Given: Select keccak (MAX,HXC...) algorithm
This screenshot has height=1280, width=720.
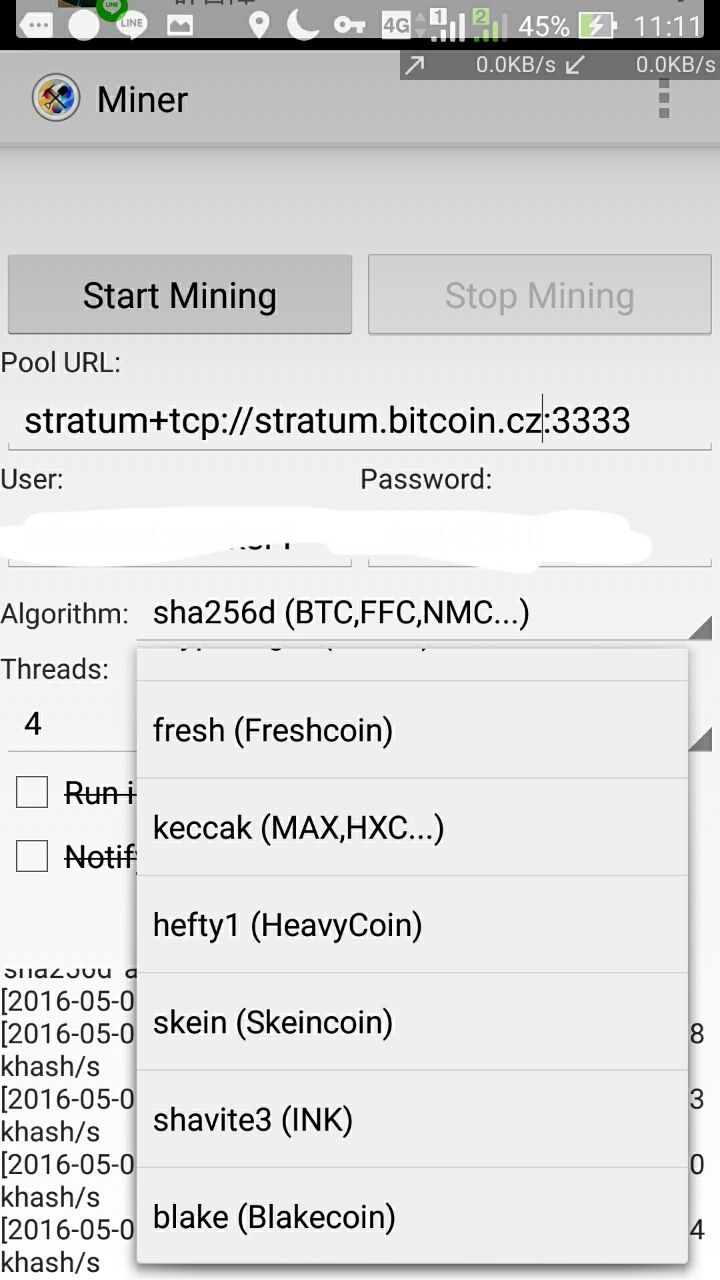Looking at the screenshot, I should point(412,827).
